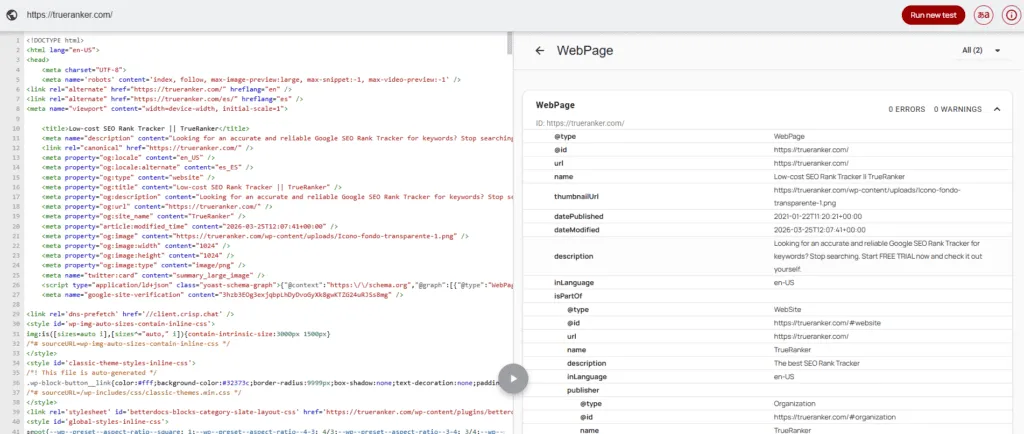Image resolution: width=1024 pixels, height=434 pixels.
Task: Click the meta charset UTF-8 line
Action: 84,69
